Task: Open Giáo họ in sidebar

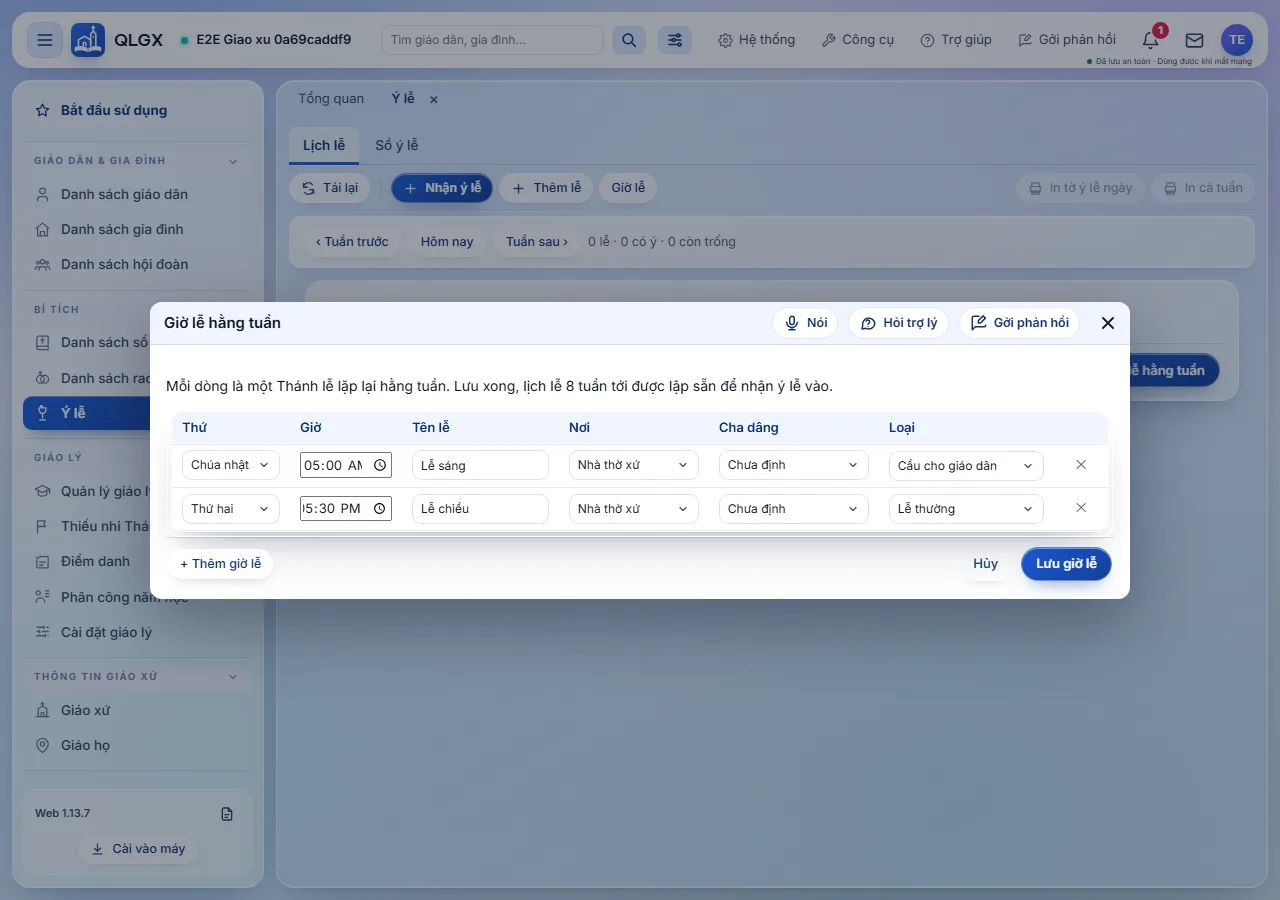Action: (x=136, y=745)
